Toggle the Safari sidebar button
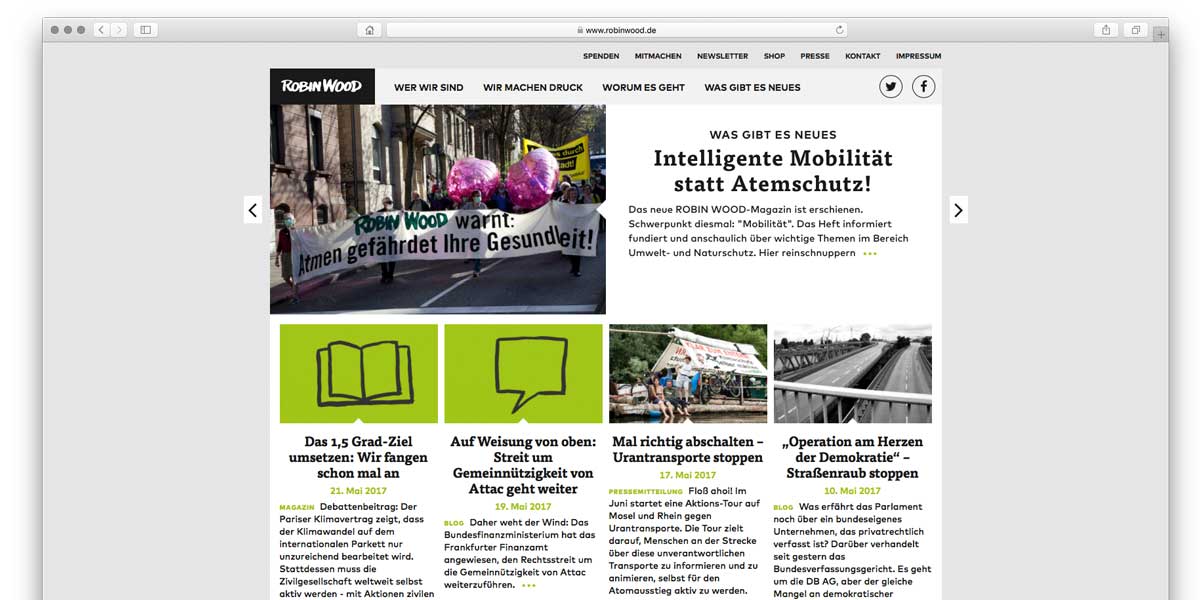1200x600 pixels. click(x=146, y=30)
